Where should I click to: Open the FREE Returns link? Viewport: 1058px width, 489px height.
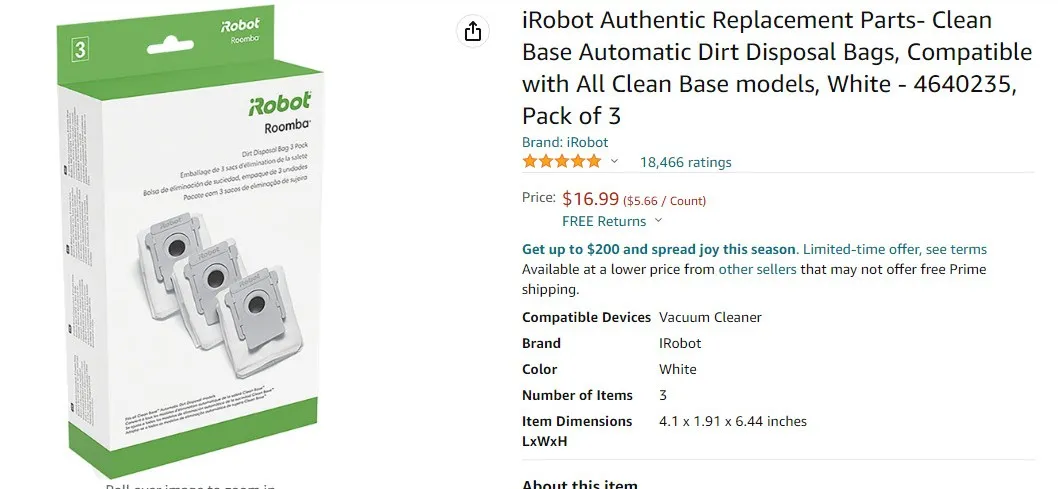604,221
